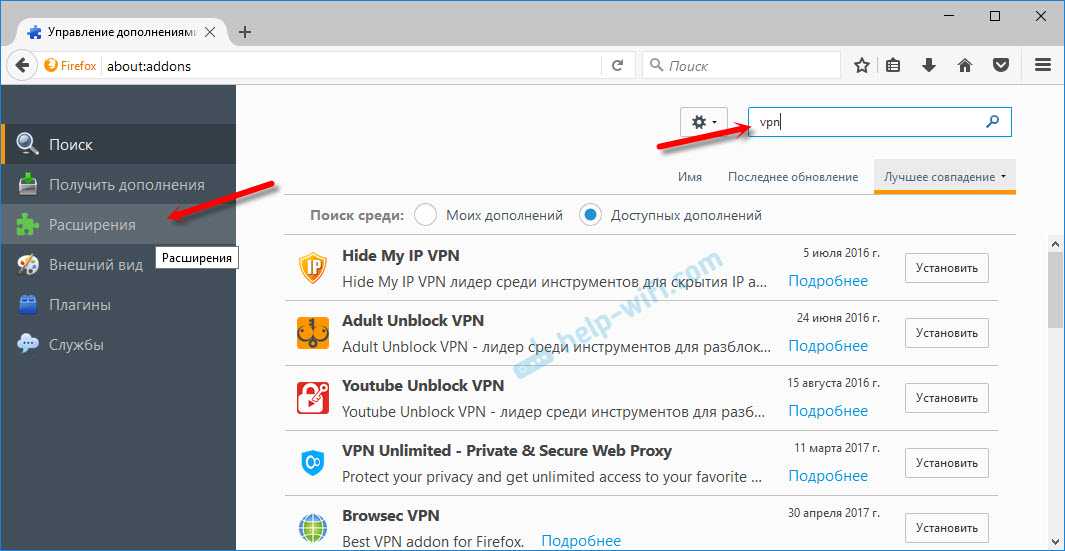This screenshot has height=551, width=1065.
Task: Reload the page with the refresh icon
Action: pos(617,66)
